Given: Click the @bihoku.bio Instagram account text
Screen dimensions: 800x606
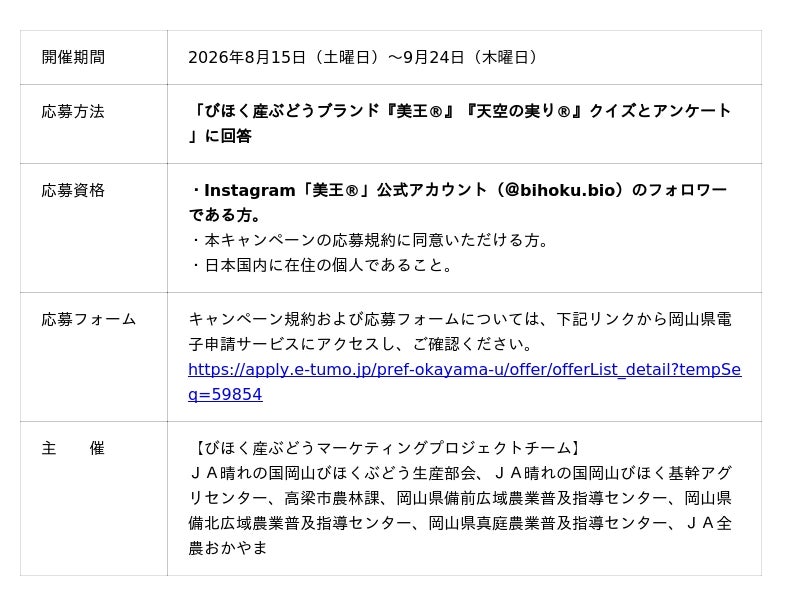Looking at the screenshot, I should pyautogui.click(x=560, y=190).
